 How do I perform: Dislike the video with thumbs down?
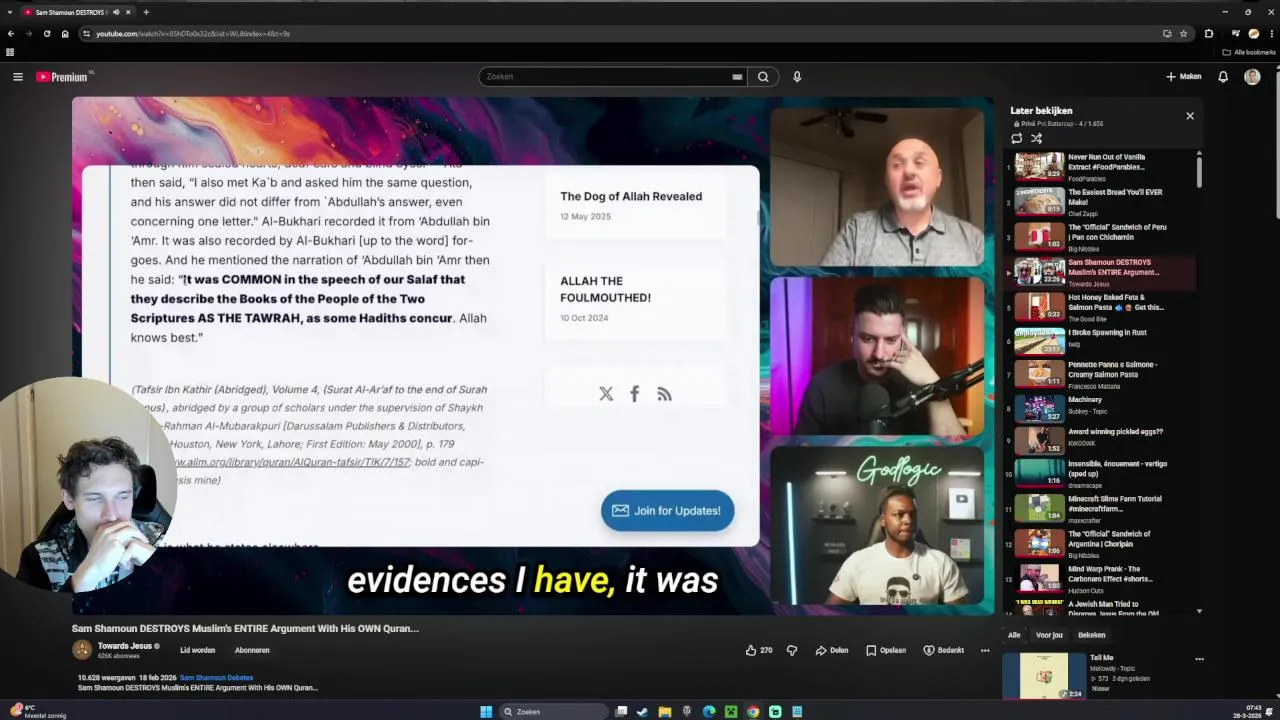(x=791, y=650)
